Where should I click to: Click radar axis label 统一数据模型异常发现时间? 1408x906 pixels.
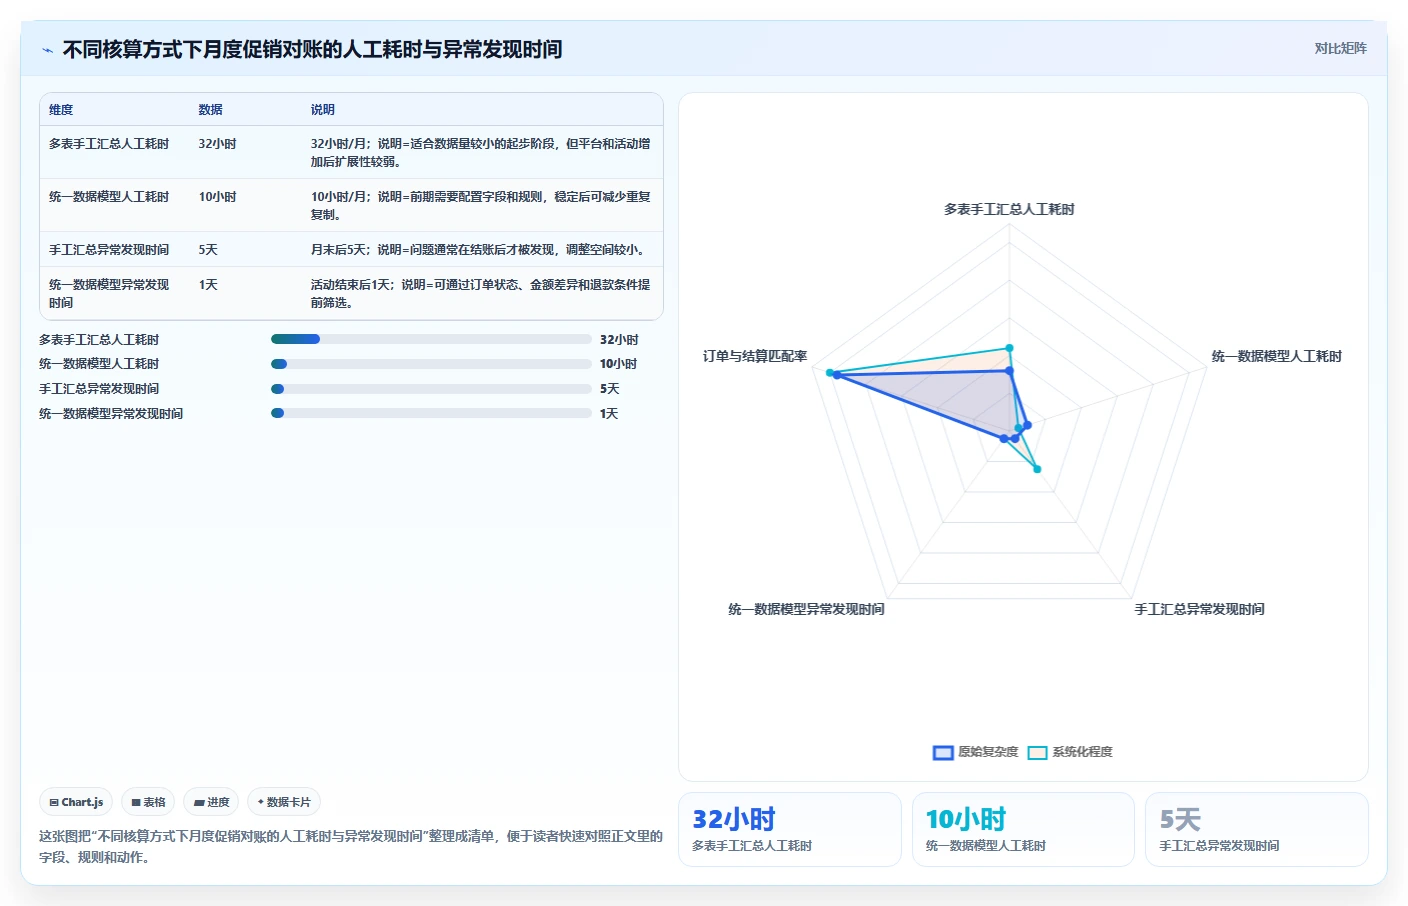(x=806, y=609)
